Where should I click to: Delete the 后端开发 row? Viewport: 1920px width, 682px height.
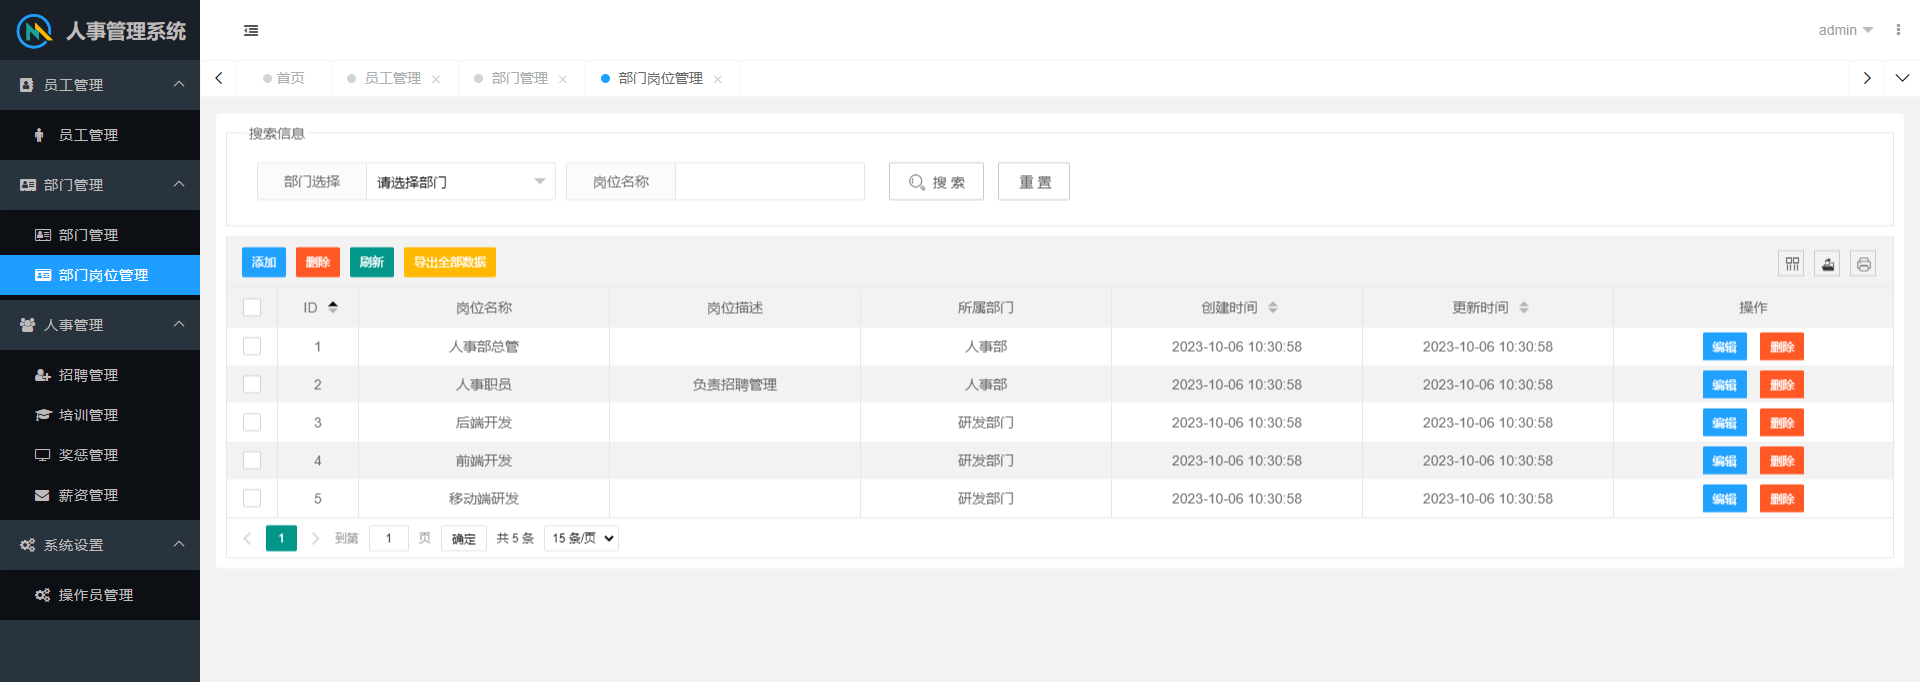[1782, 423]
